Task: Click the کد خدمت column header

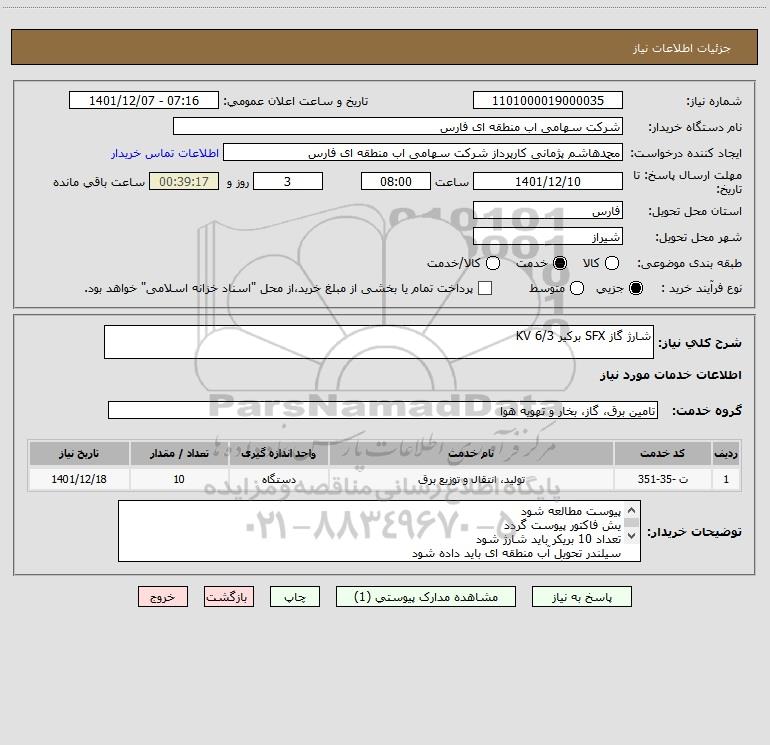Action: [x=662, y=453]
